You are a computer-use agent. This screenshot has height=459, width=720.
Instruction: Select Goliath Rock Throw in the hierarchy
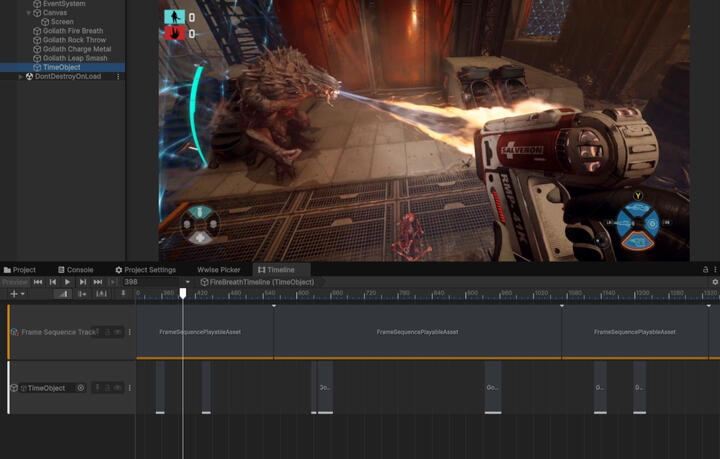point(74,40)
